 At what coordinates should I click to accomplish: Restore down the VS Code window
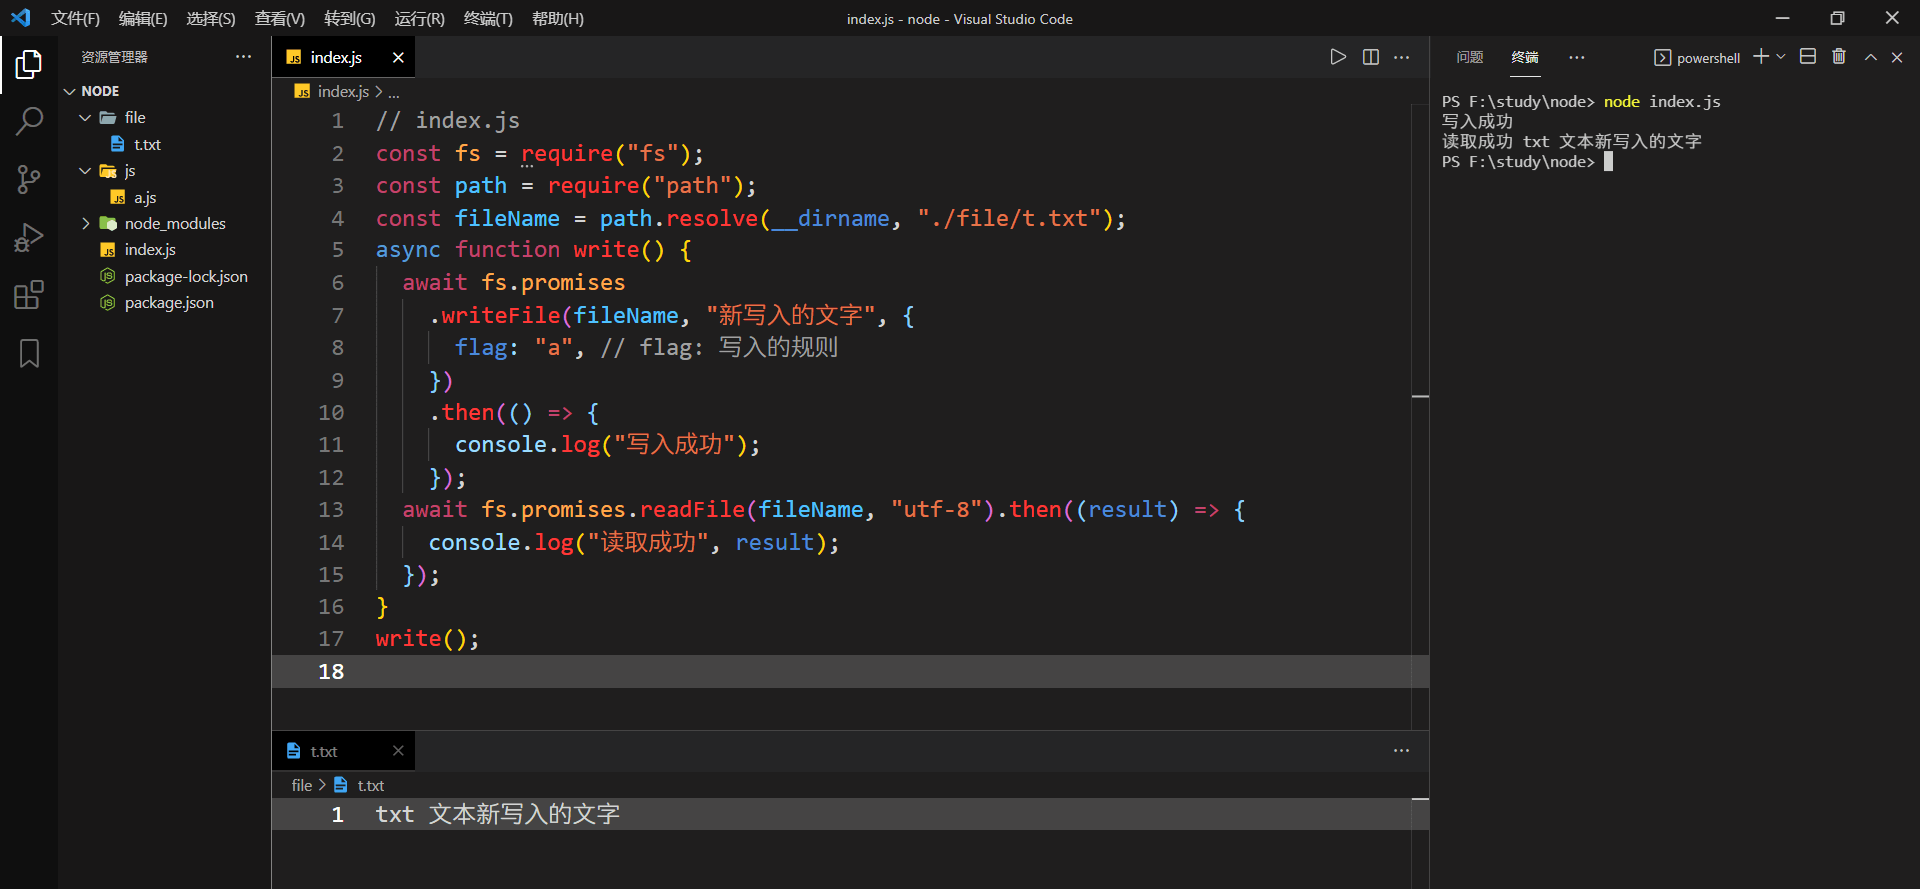(x=1837, y=18)
